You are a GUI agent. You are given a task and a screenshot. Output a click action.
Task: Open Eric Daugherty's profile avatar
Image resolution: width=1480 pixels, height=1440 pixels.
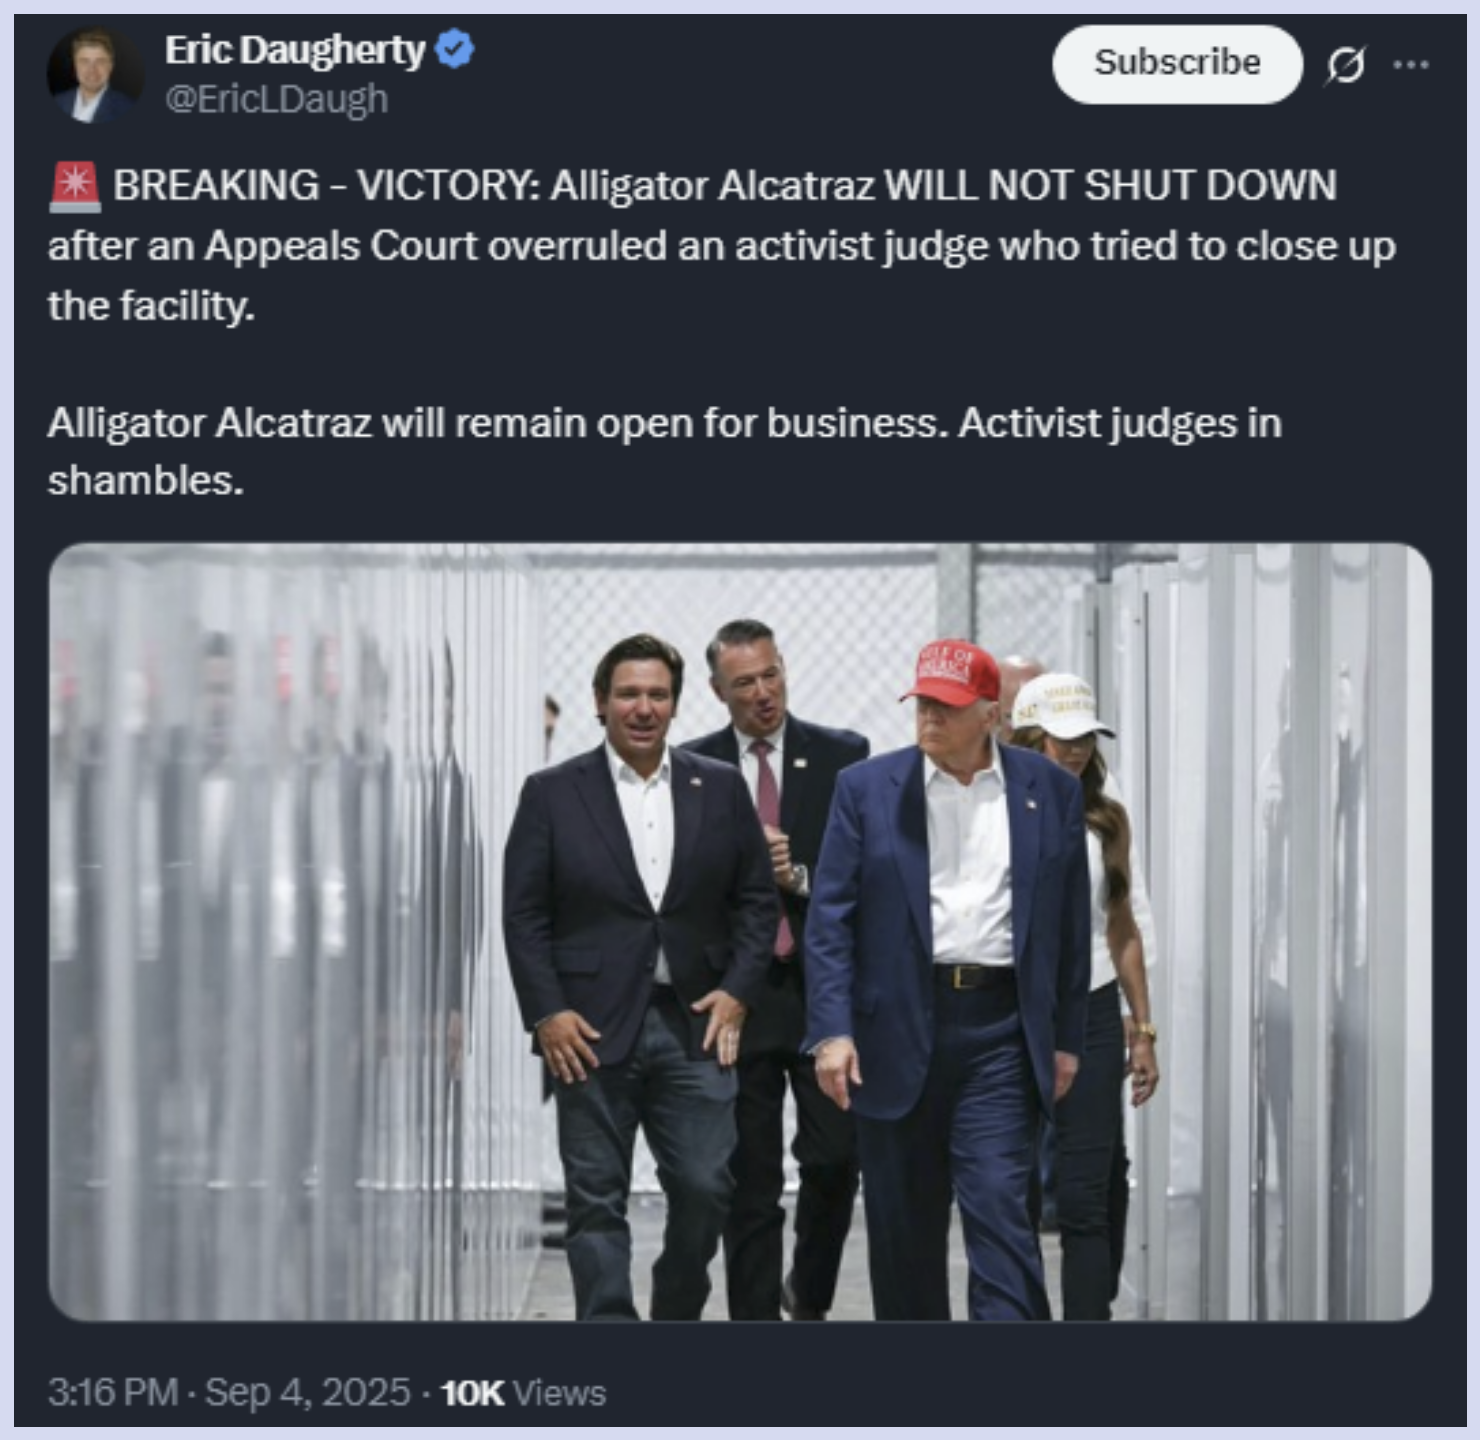coord(95,75)
